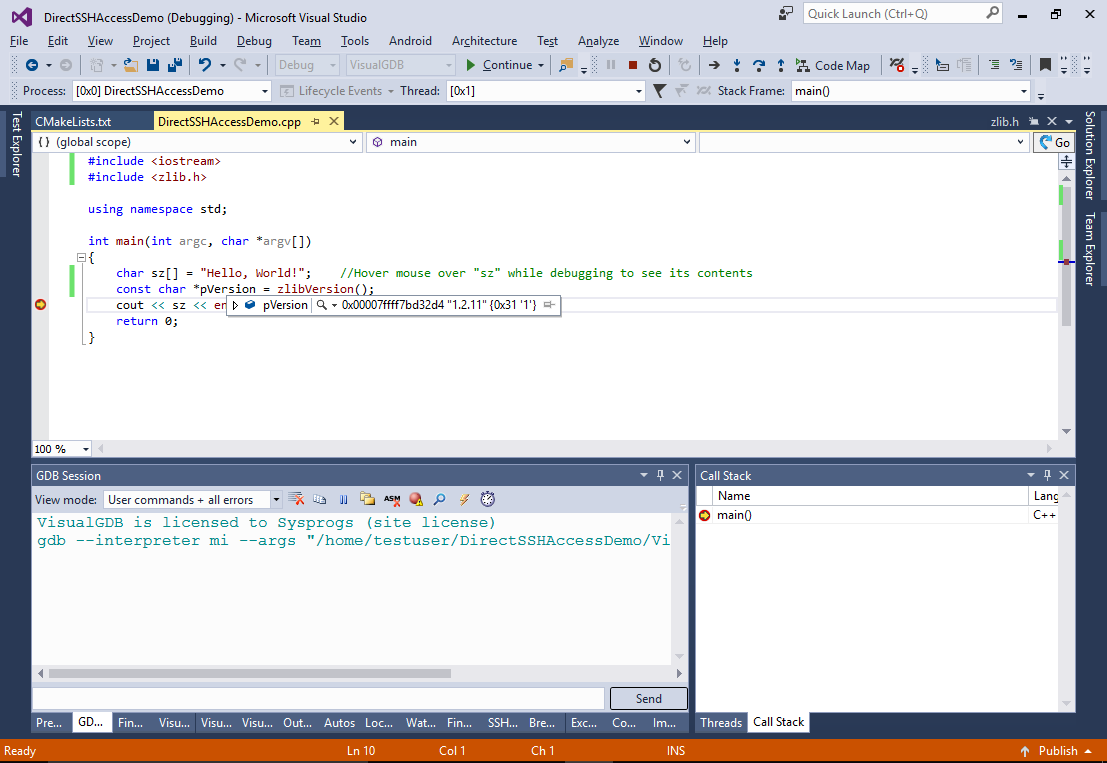The height and width of the screenshot is (763, 1107).
Task: Click the Step Into arrow icon
Action: point(737,65)
